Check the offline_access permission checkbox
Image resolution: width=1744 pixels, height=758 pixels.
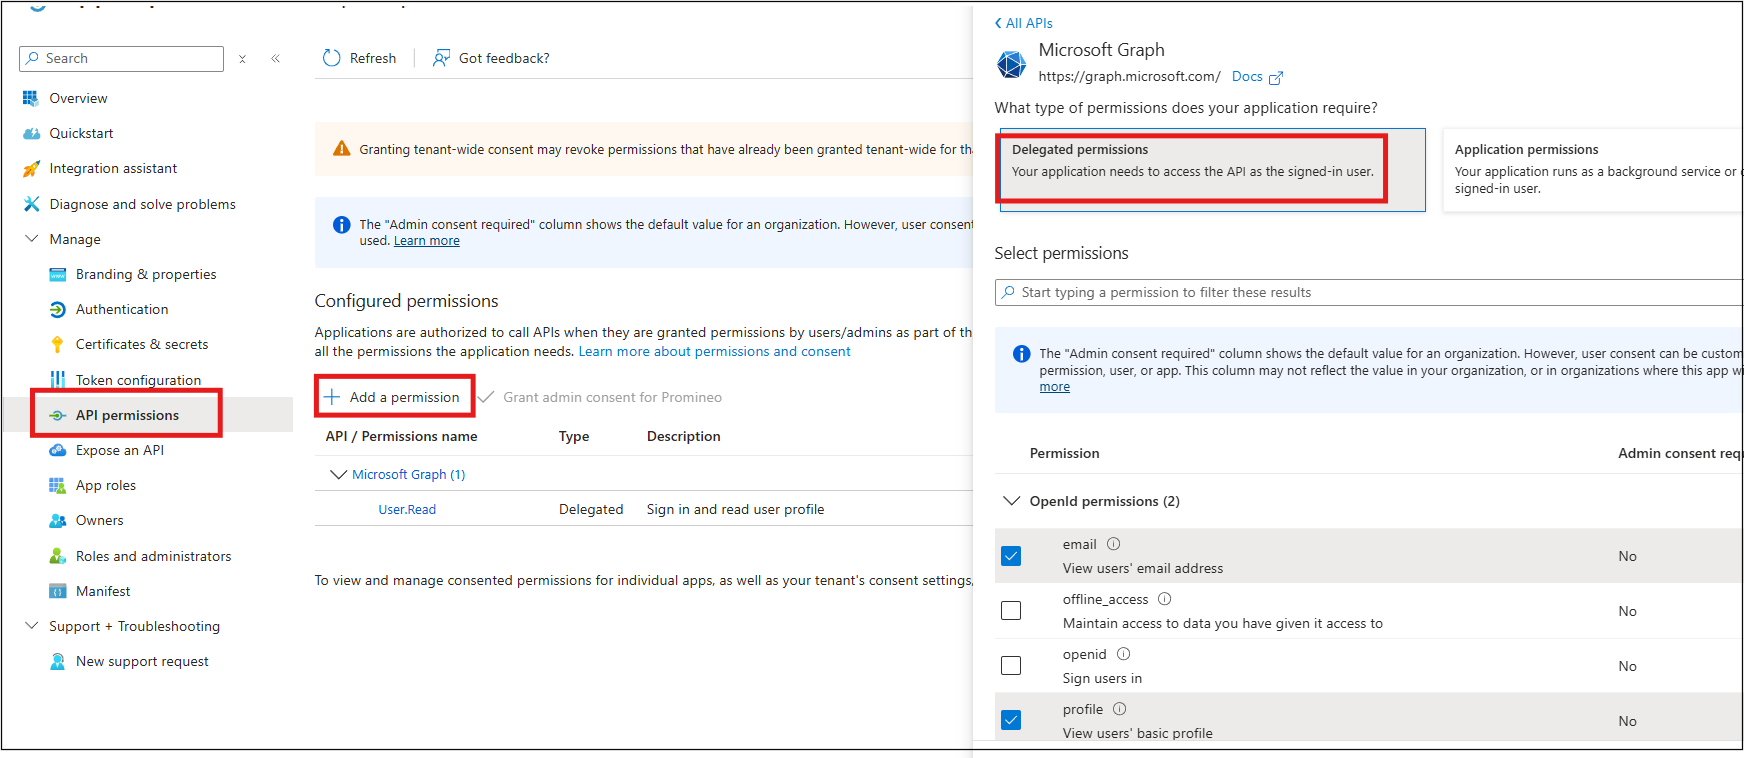(1011, 610)
